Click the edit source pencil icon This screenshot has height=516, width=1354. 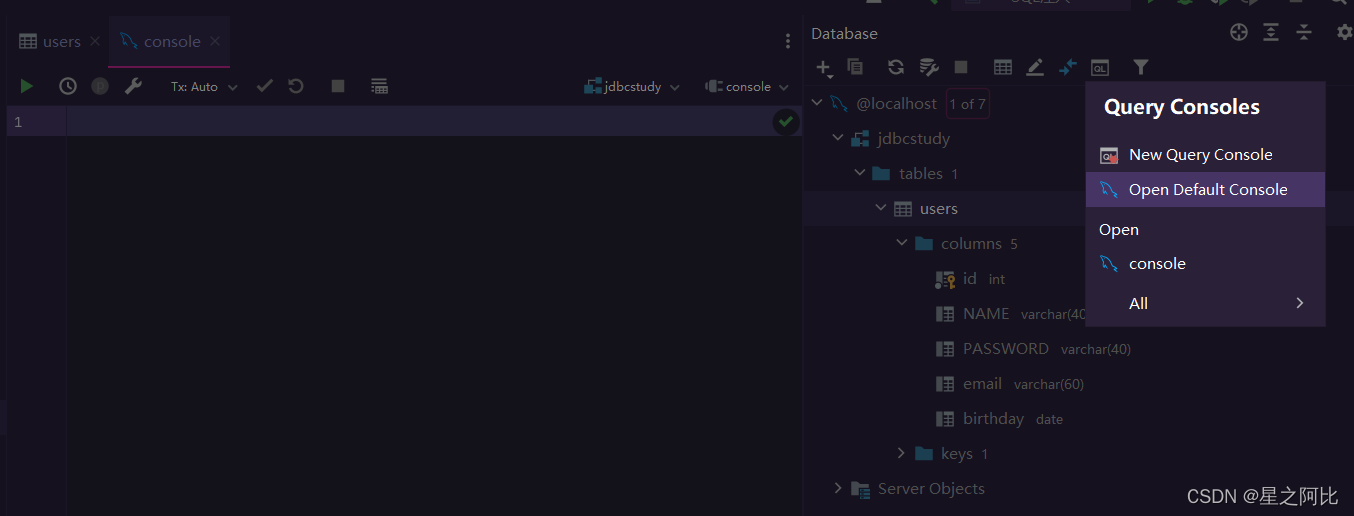[1035, 67]
